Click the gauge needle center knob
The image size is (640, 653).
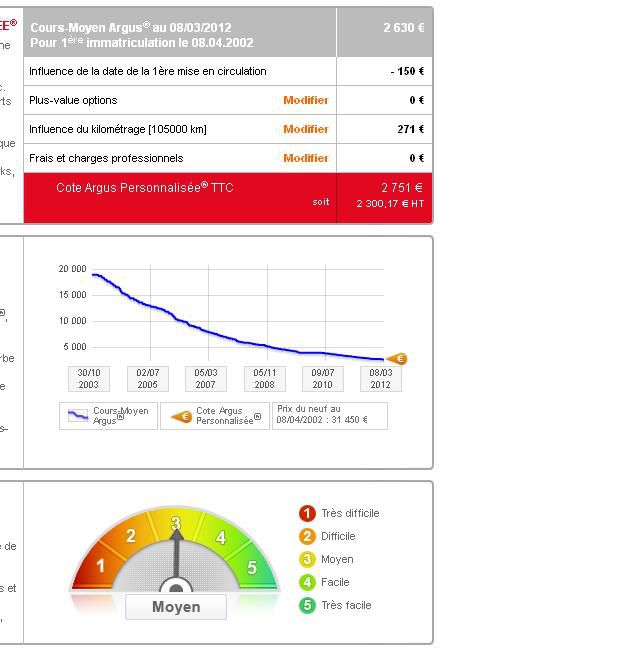(176, 587)
